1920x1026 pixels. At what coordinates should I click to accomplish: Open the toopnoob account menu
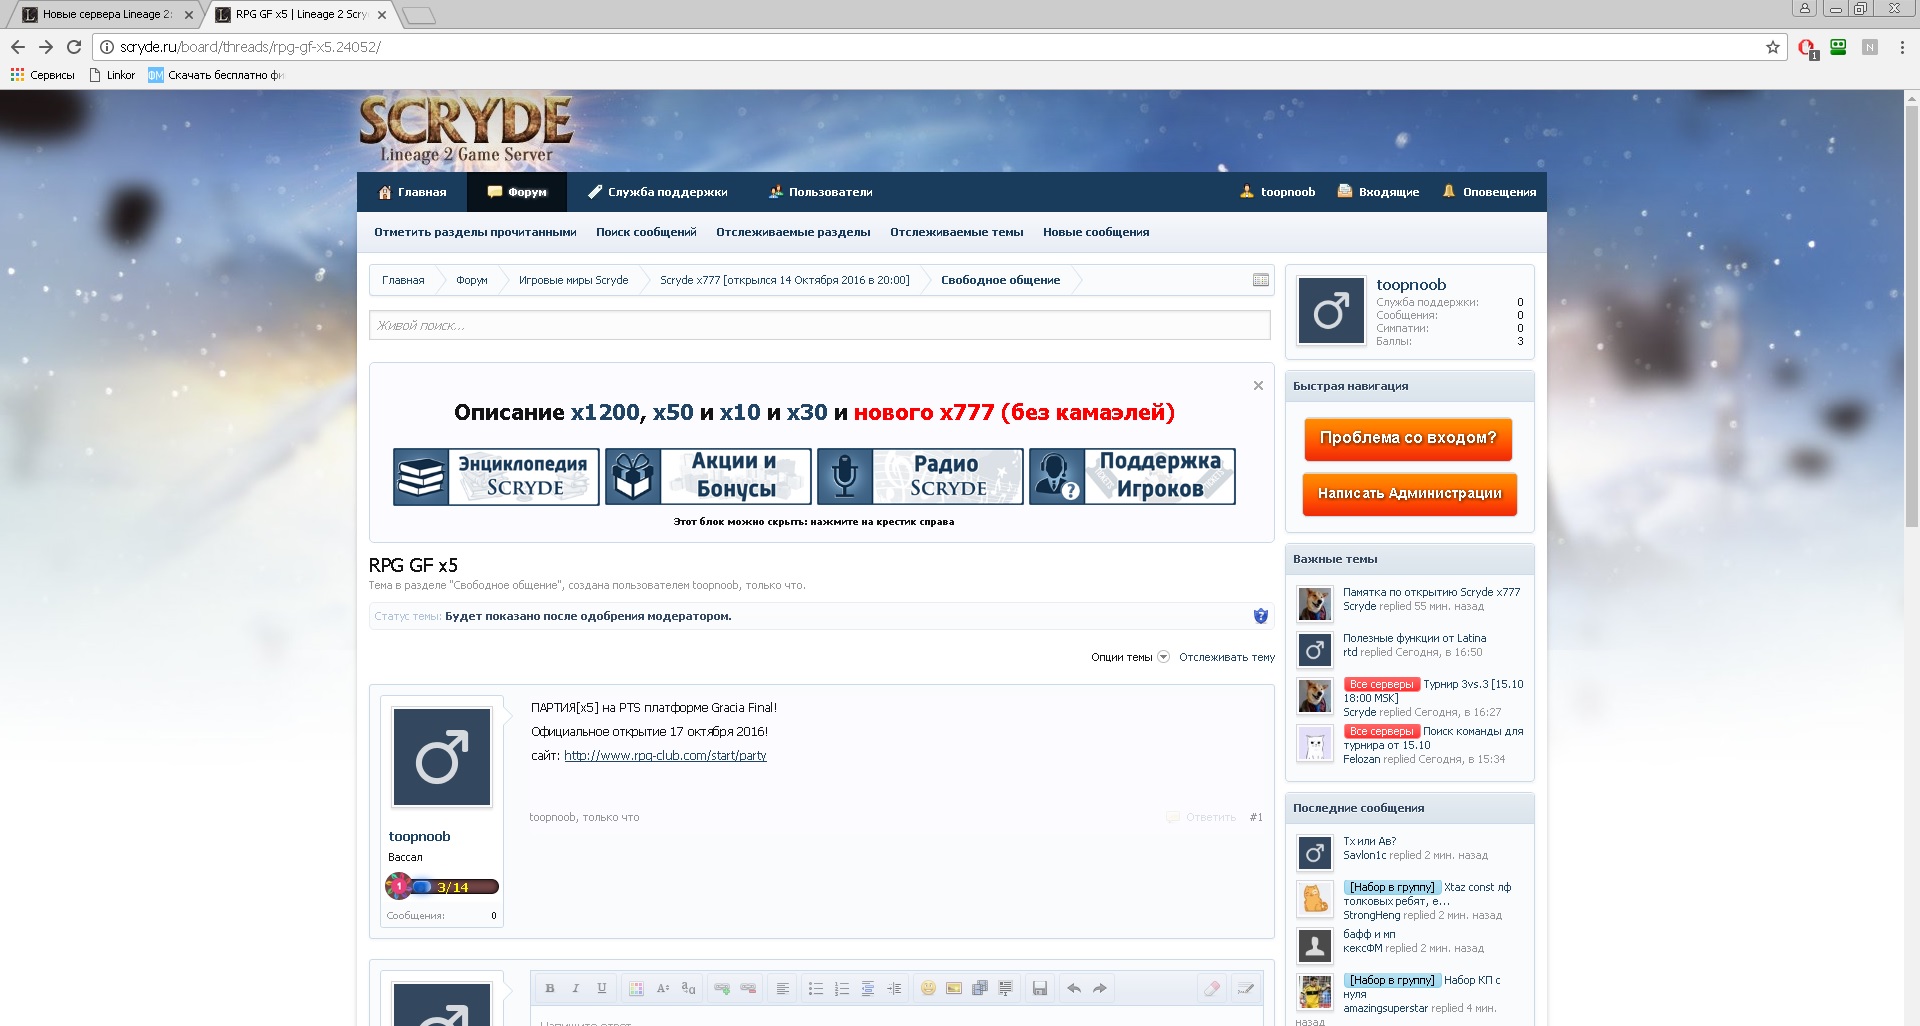1277,192
